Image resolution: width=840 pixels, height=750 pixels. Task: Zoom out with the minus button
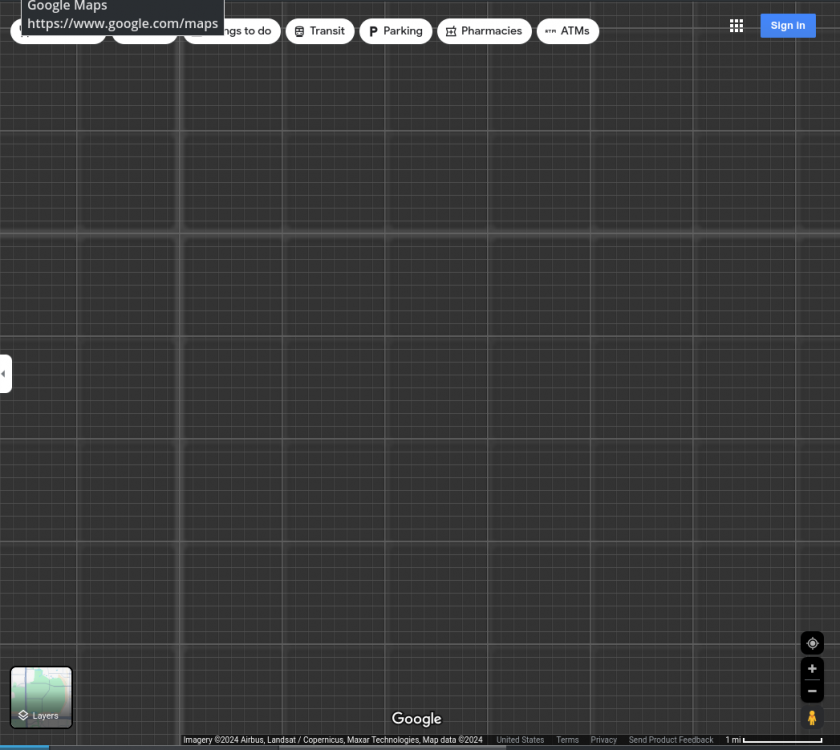pos(812,691)
